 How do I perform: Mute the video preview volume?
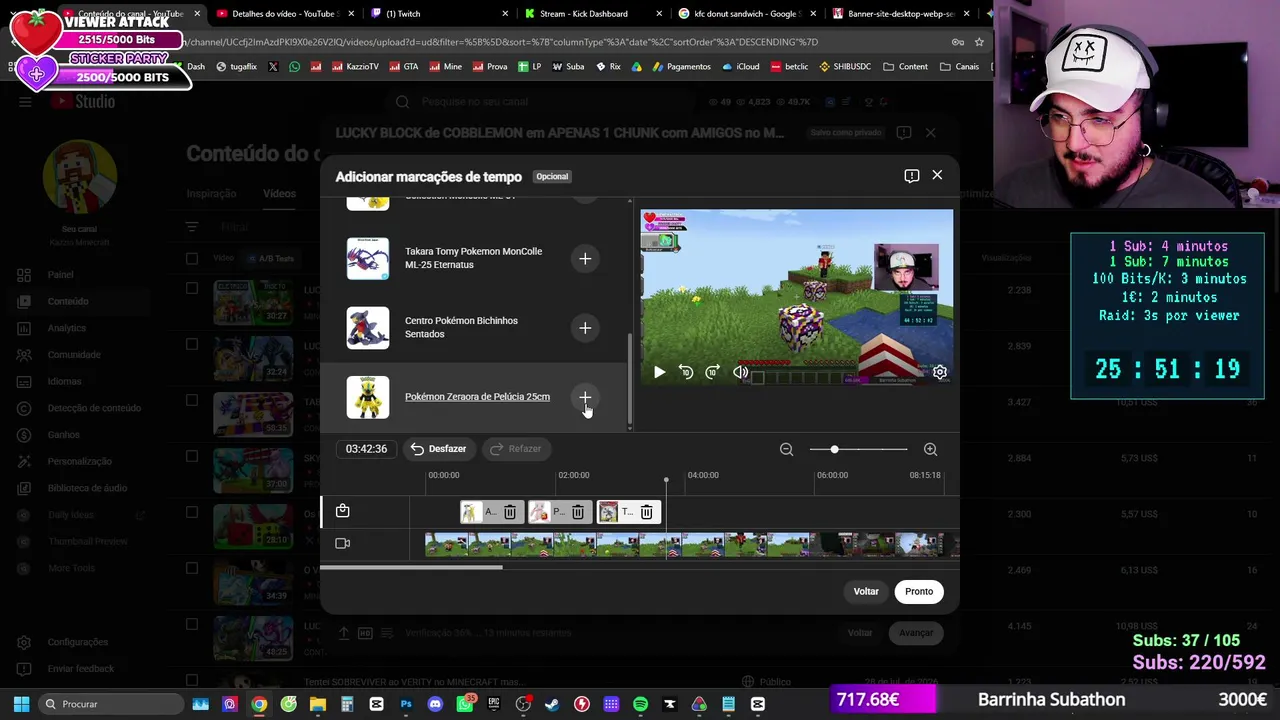click(740, 372)
